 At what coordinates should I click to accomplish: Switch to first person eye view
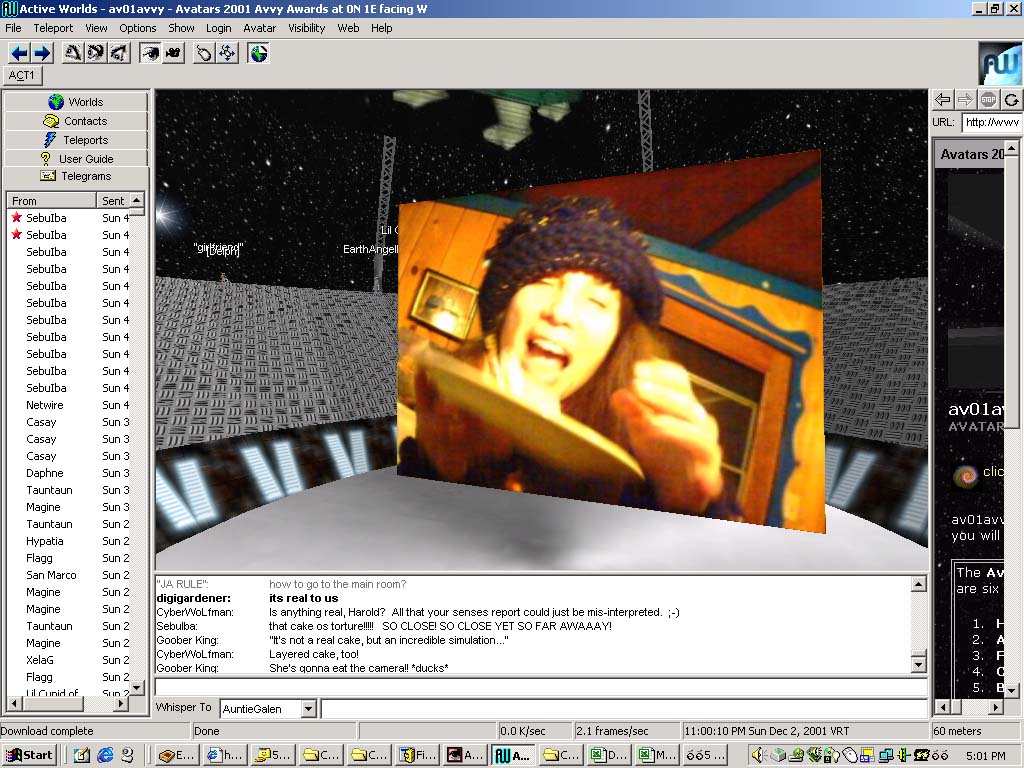point(150,53)
